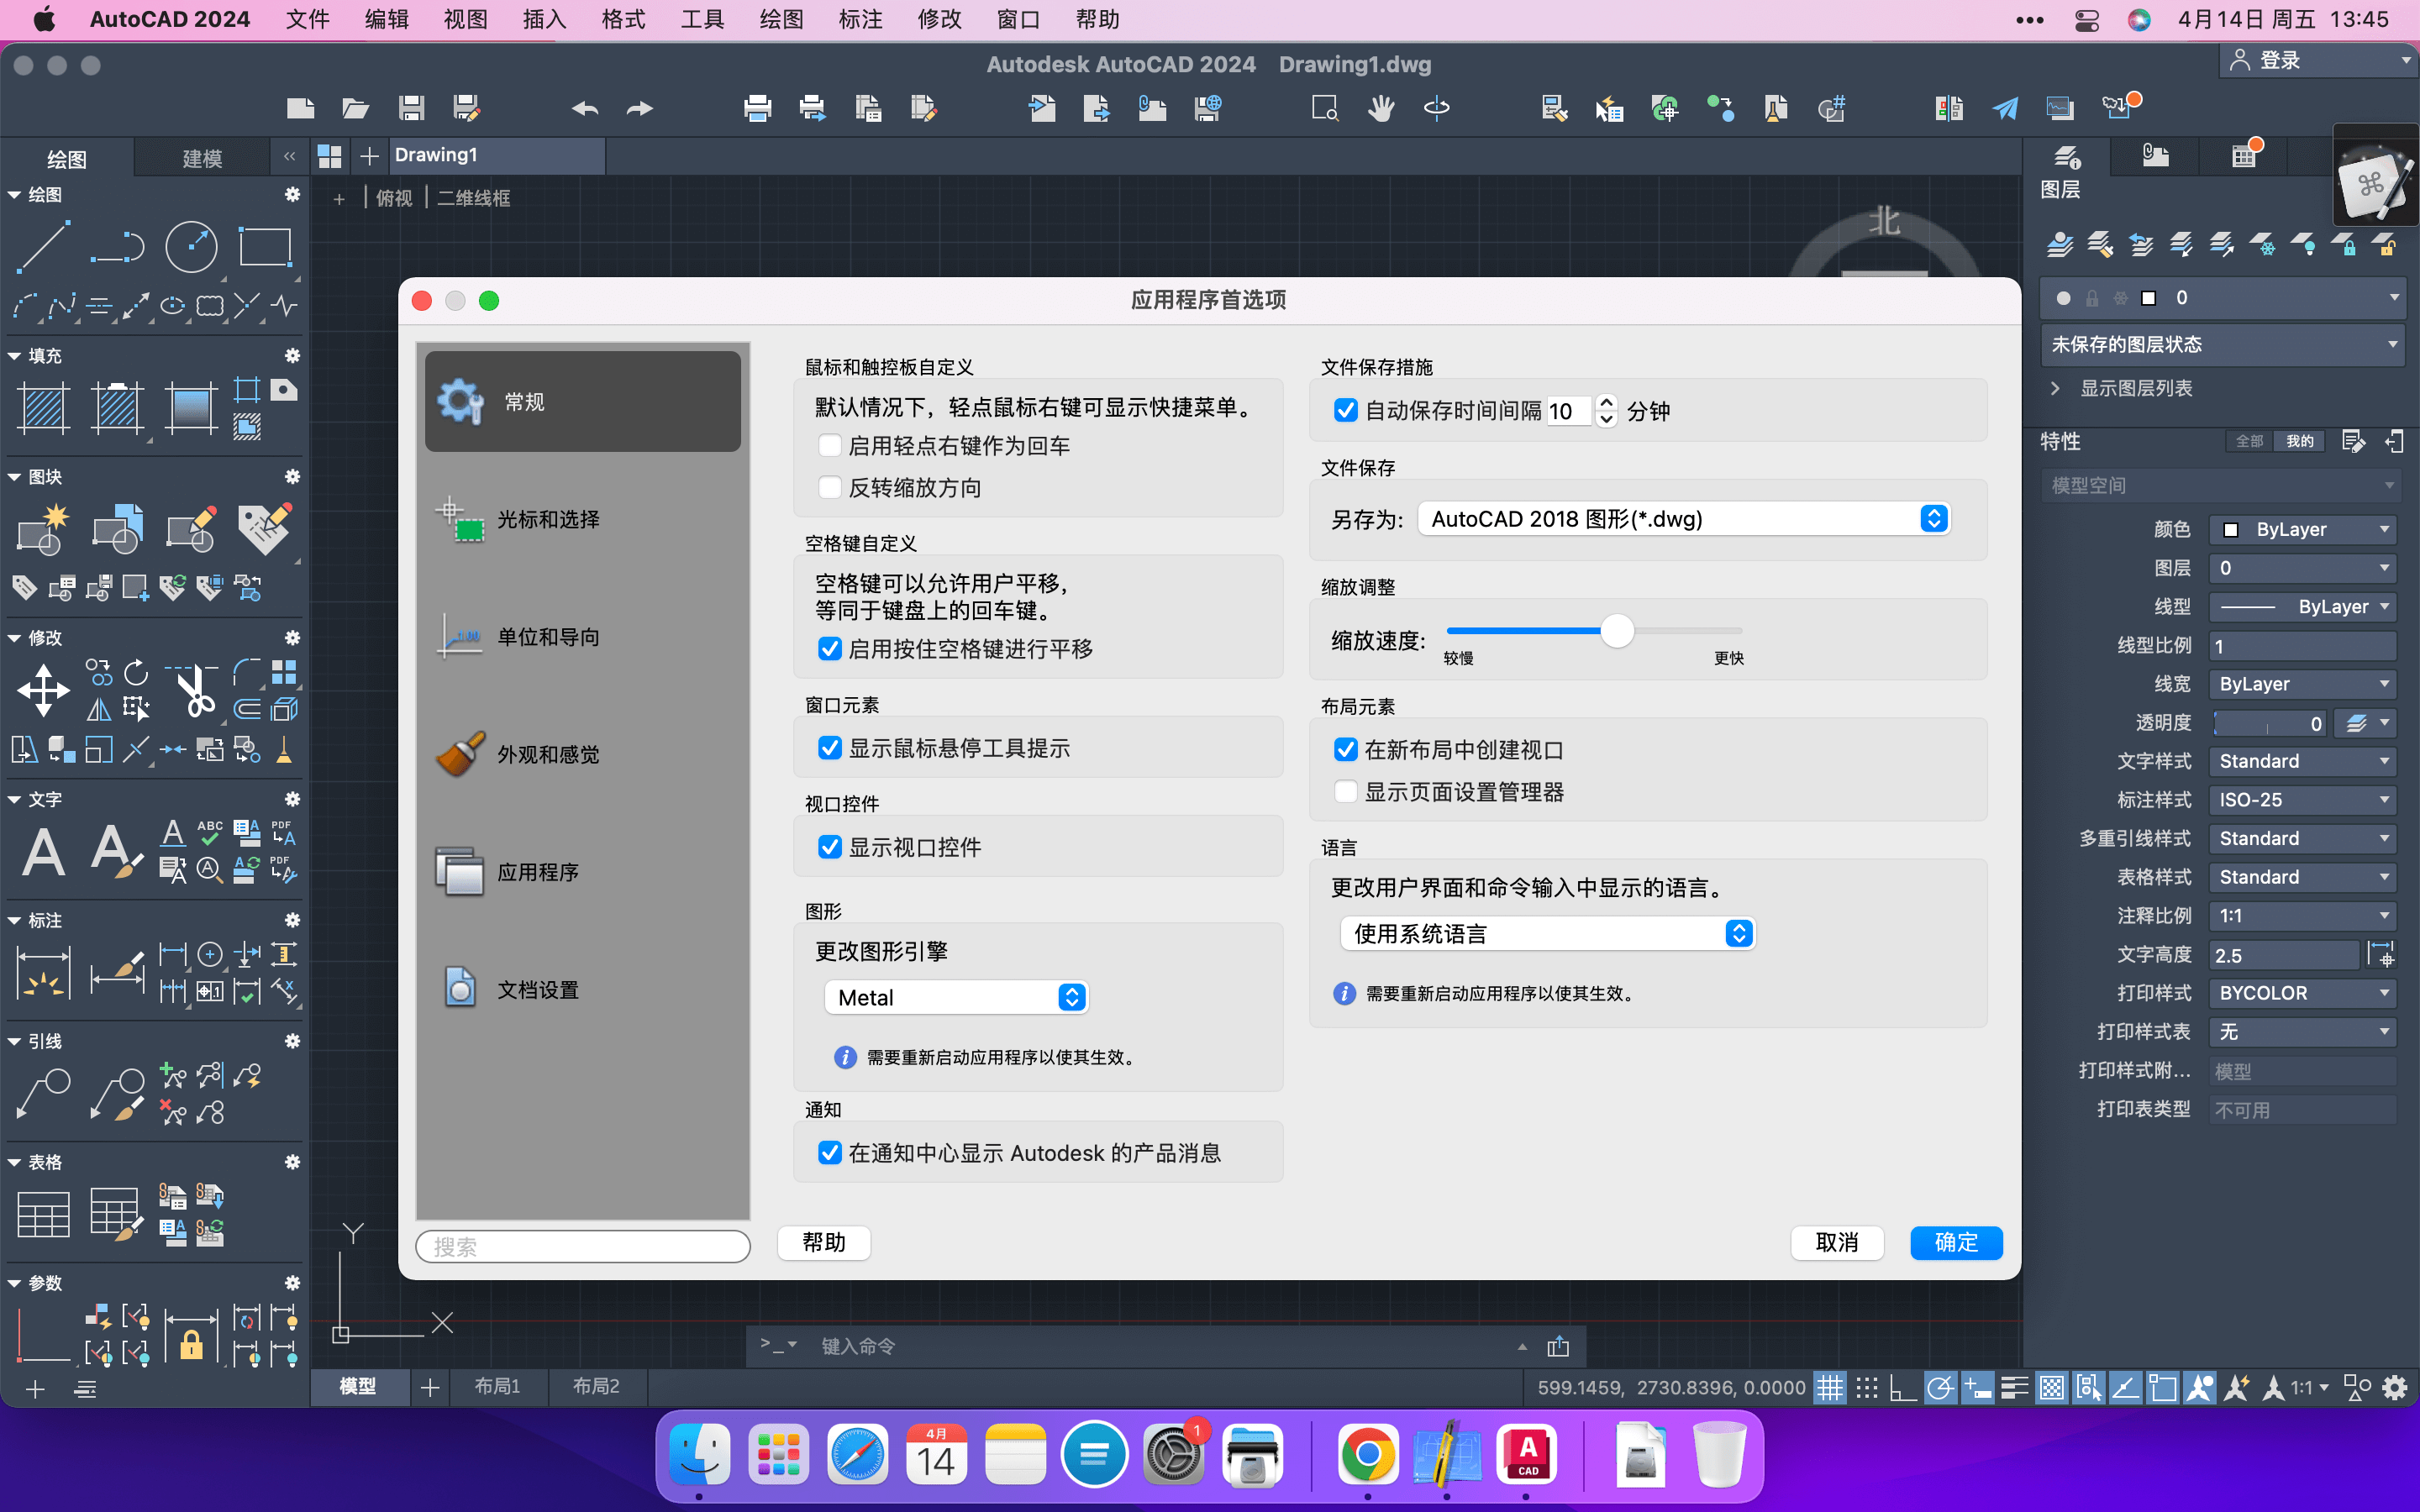Open Chrome from the Dock
Image resolution: width=2420 pixels, height=1512 pixels.
pos(1368,1453)
